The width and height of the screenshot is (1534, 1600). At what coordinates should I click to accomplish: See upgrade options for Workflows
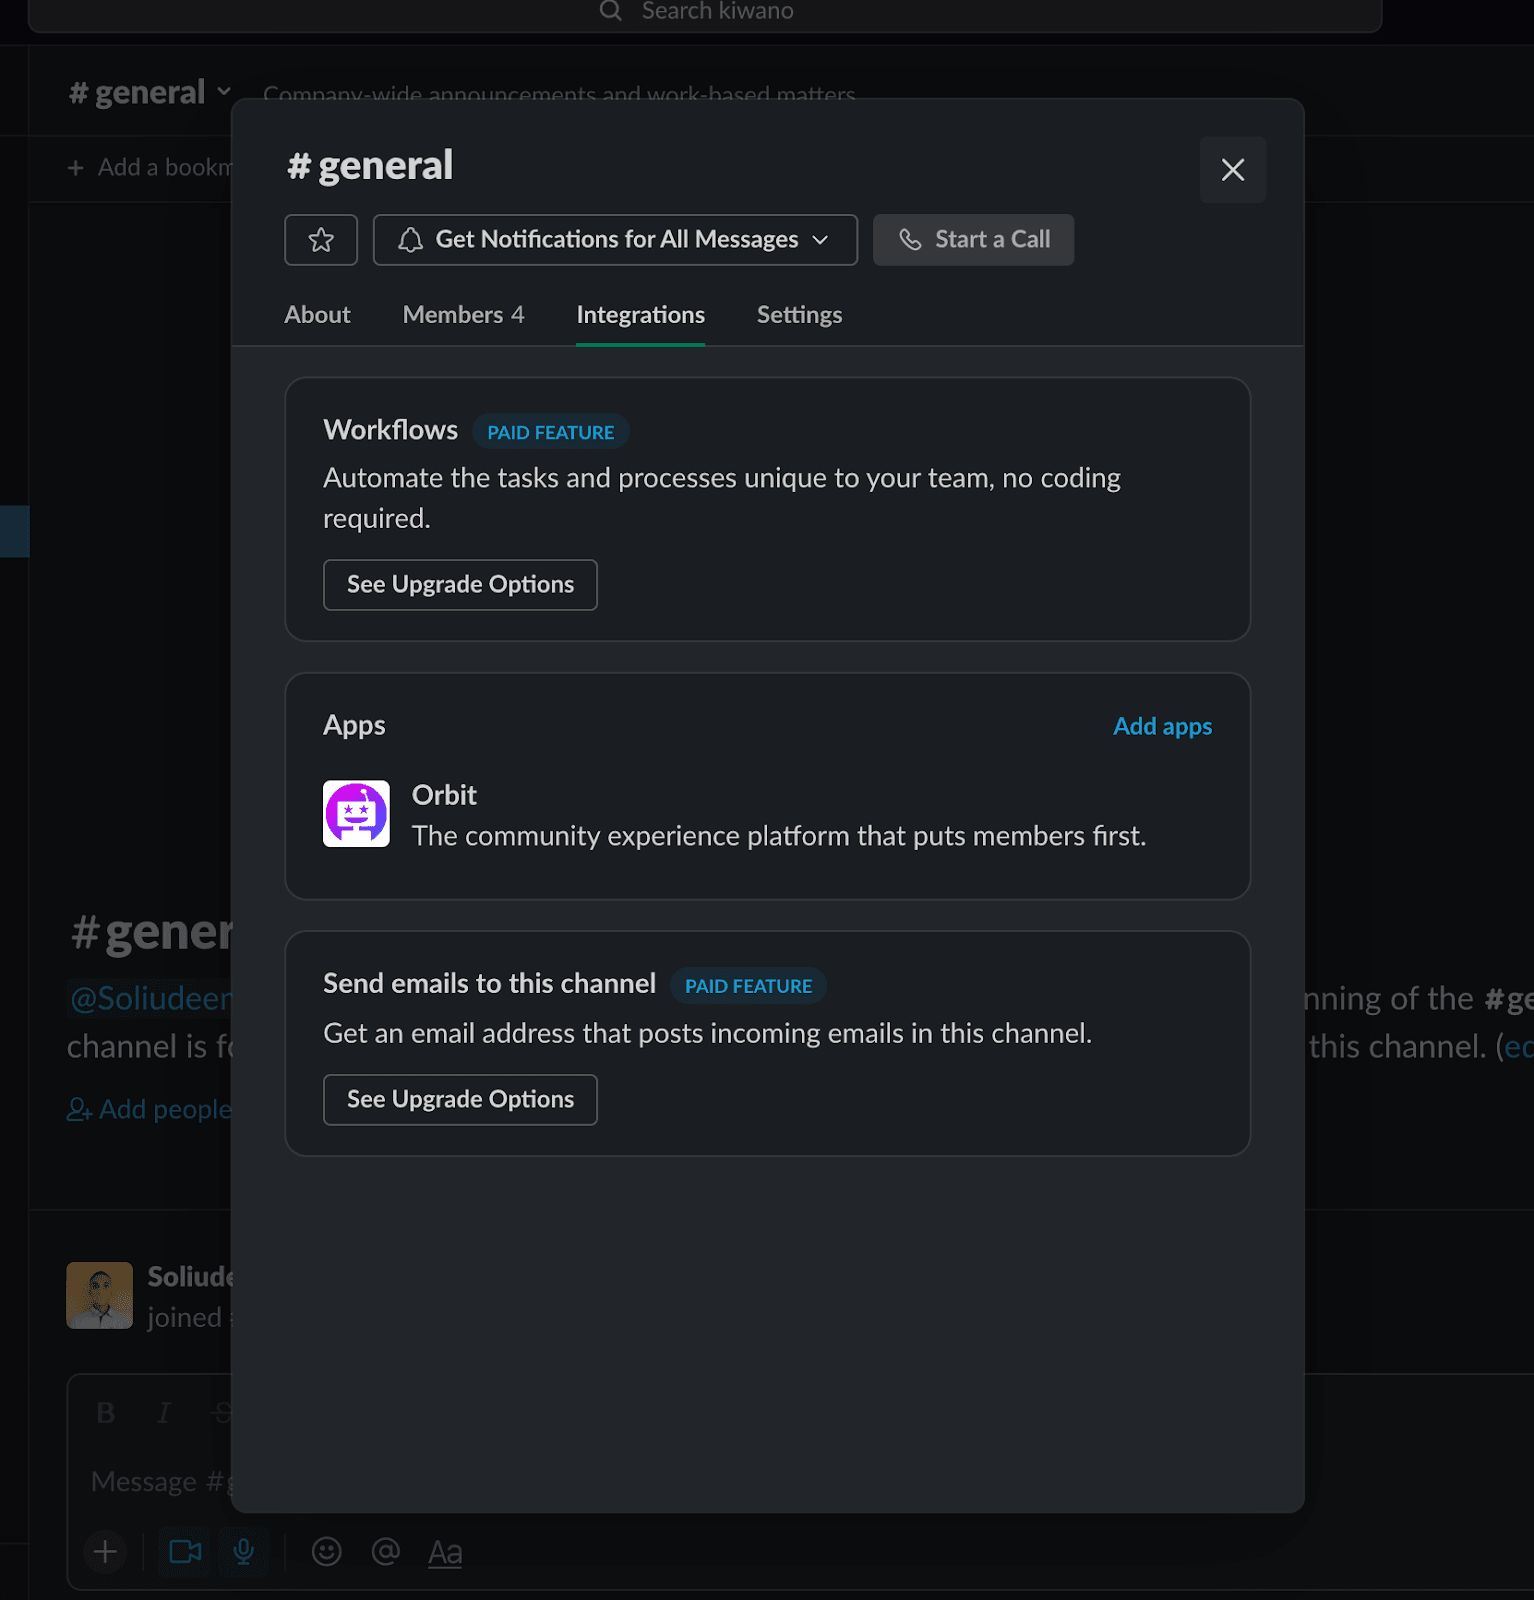point(460,585)
